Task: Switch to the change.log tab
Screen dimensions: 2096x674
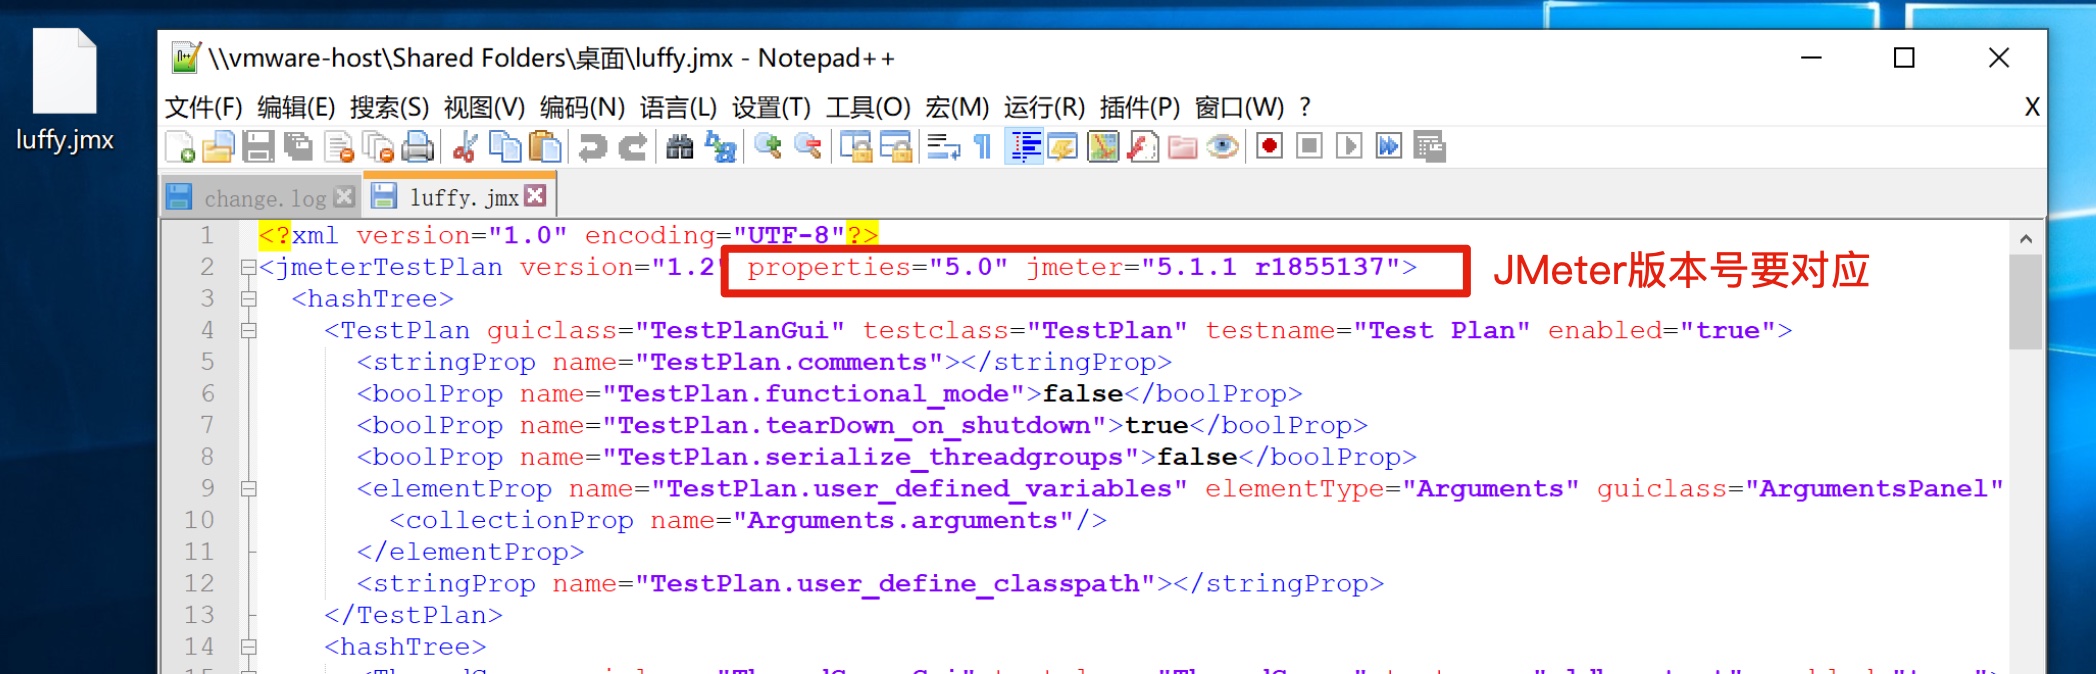Action: pos(263,198)
